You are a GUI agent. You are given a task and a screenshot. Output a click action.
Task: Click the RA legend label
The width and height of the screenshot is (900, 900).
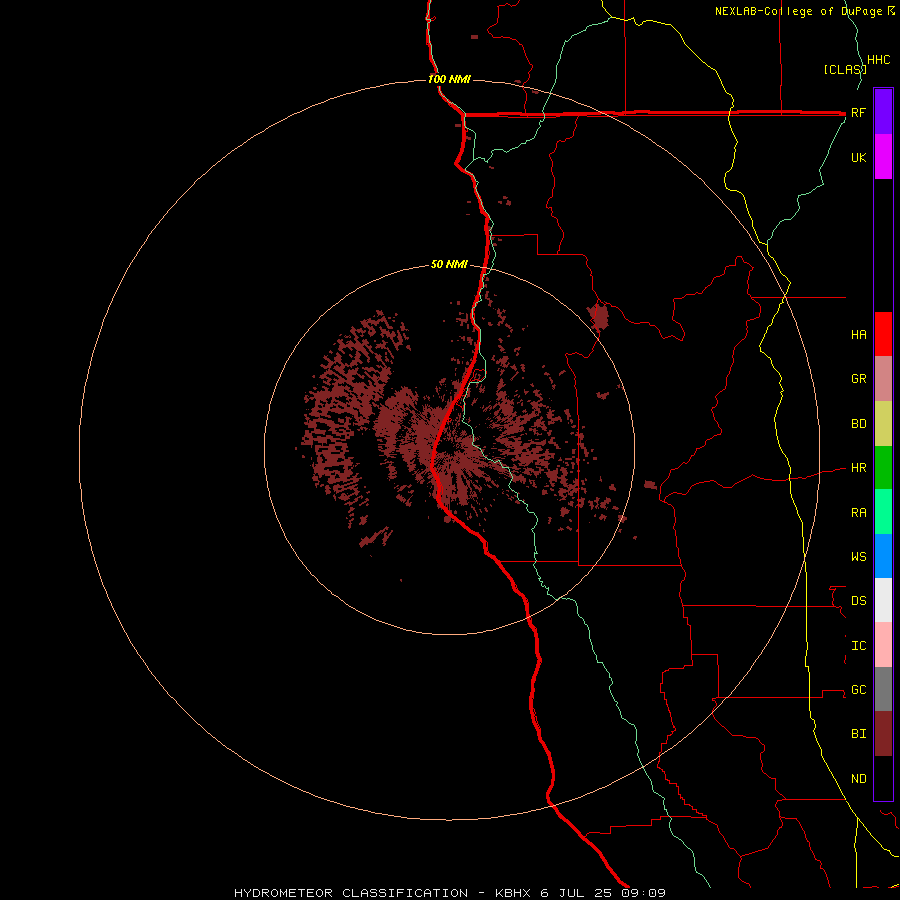858,513
